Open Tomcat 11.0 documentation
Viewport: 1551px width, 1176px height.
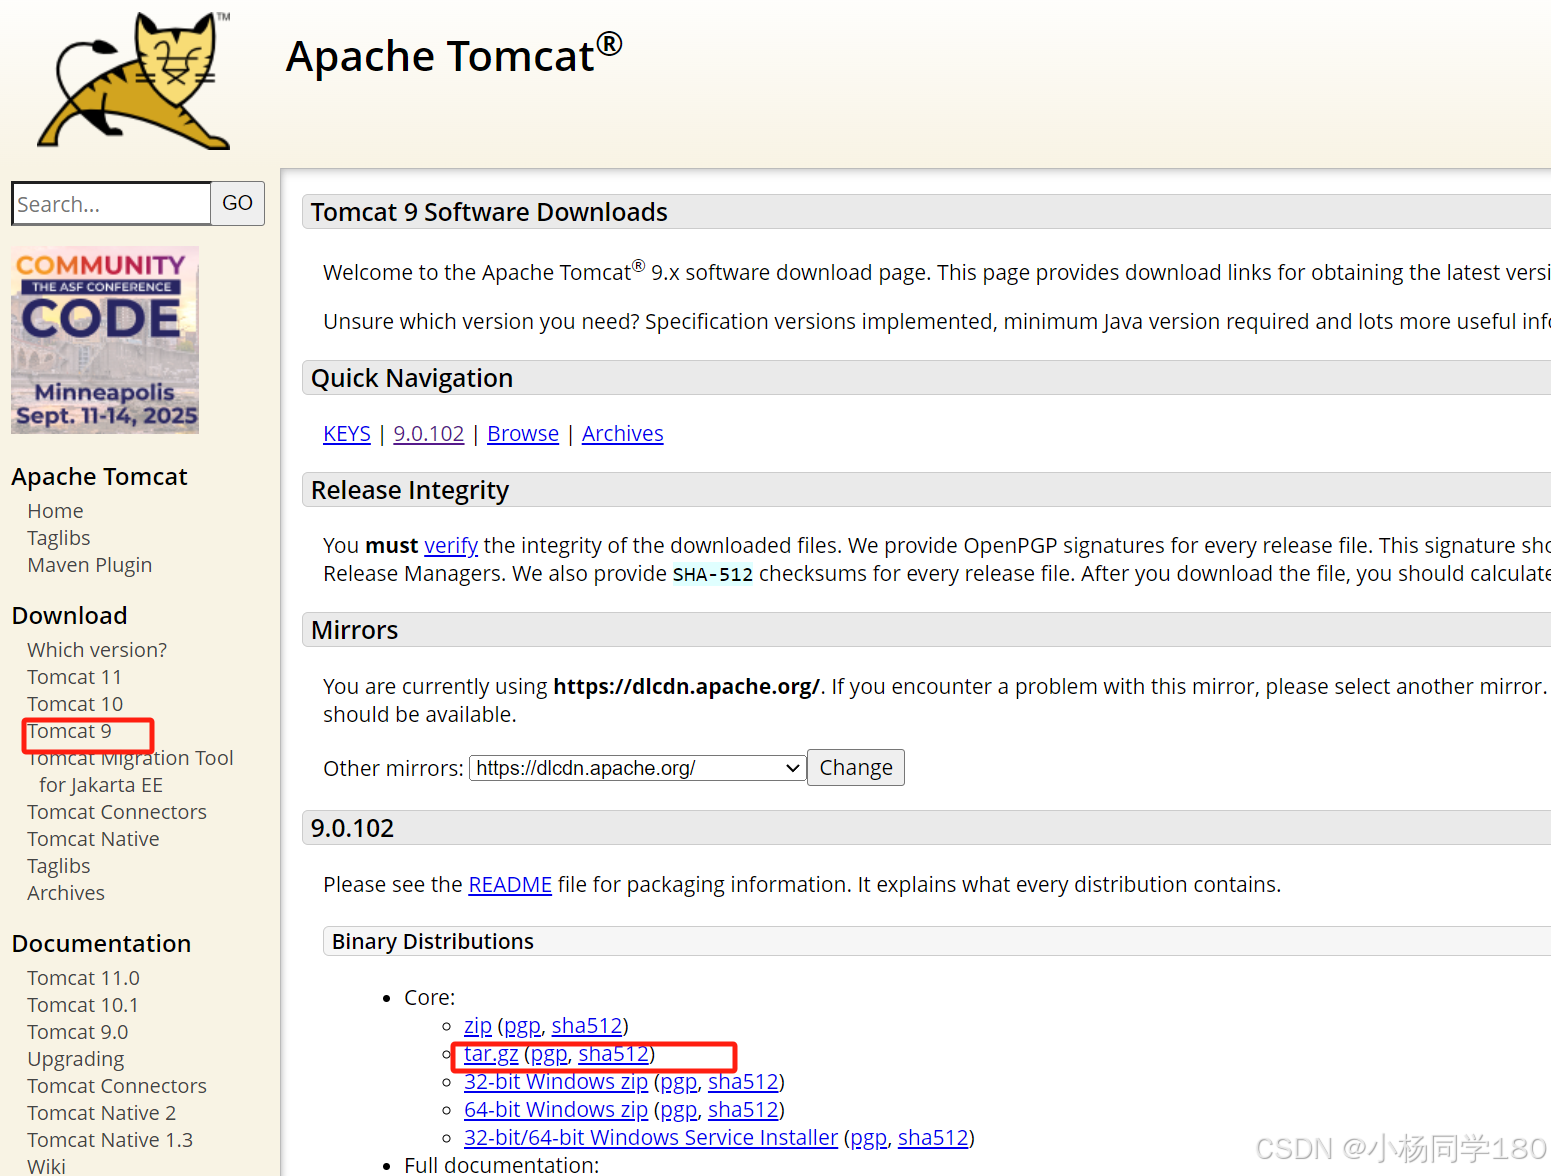[83, 978]
